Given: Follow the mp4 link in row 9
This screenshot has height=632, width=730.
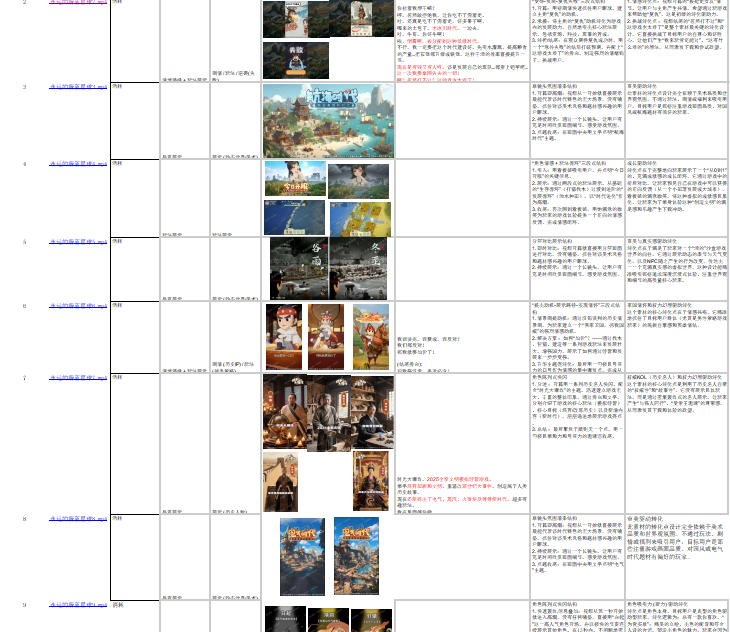Looking at the screenshot, I should pyautogui.click(x=78, y=605).
